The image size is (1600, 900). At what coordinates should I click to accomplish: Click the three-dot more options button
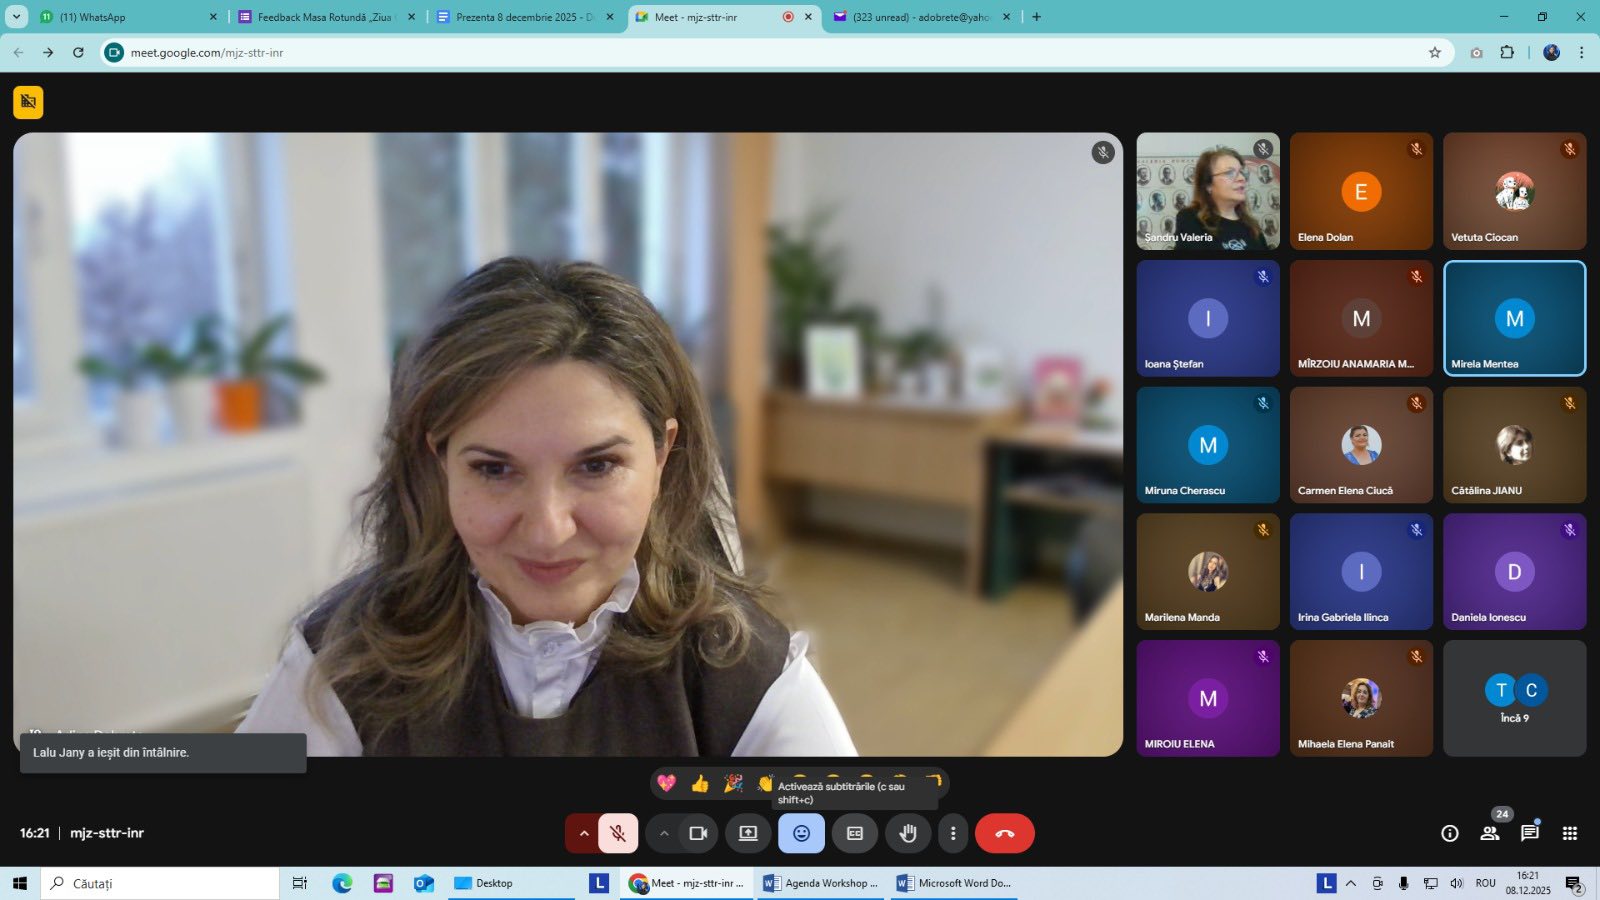pos(953,833)
